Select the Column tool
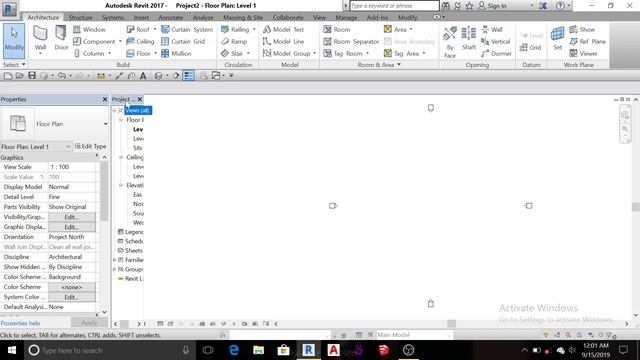640x360 pixels. 89,53
